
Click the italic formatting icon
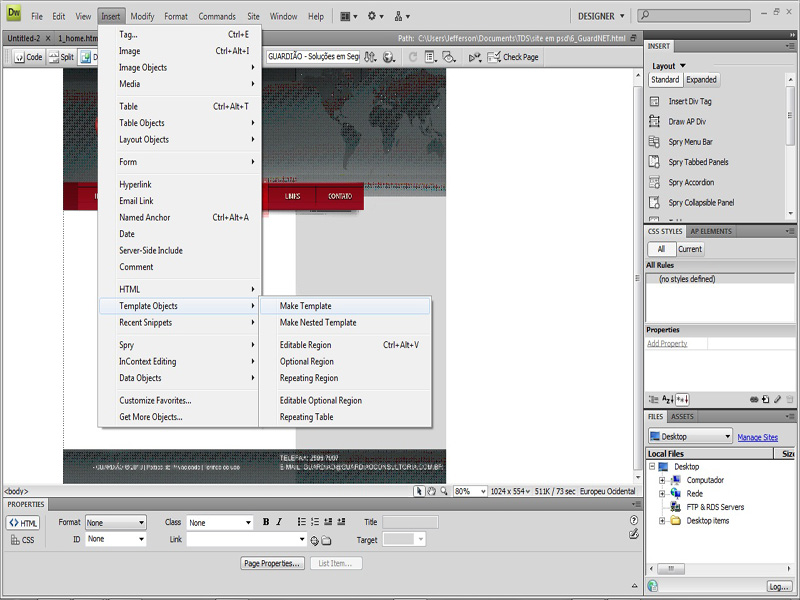(x=279, y=522)
